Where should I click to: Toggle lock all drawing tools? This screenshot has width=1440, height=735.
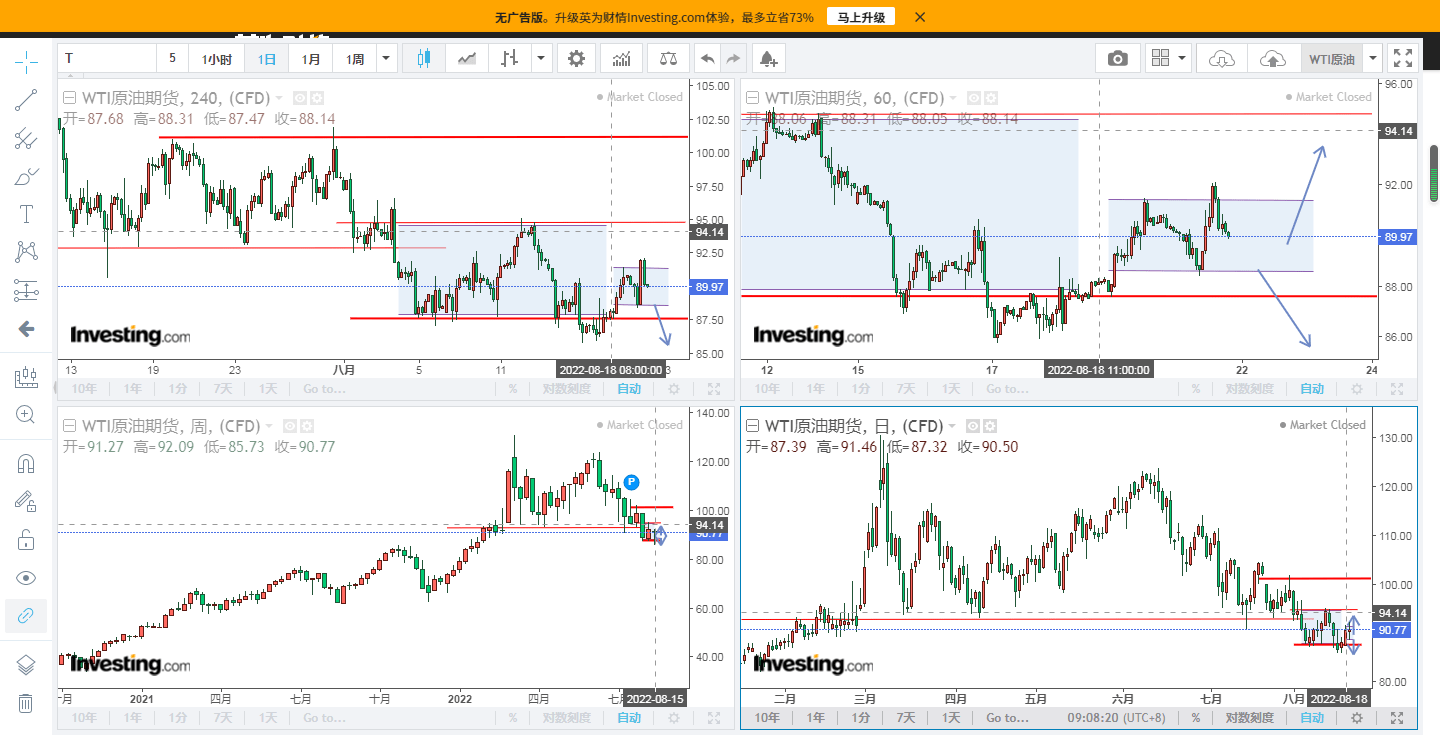[26, 540]
